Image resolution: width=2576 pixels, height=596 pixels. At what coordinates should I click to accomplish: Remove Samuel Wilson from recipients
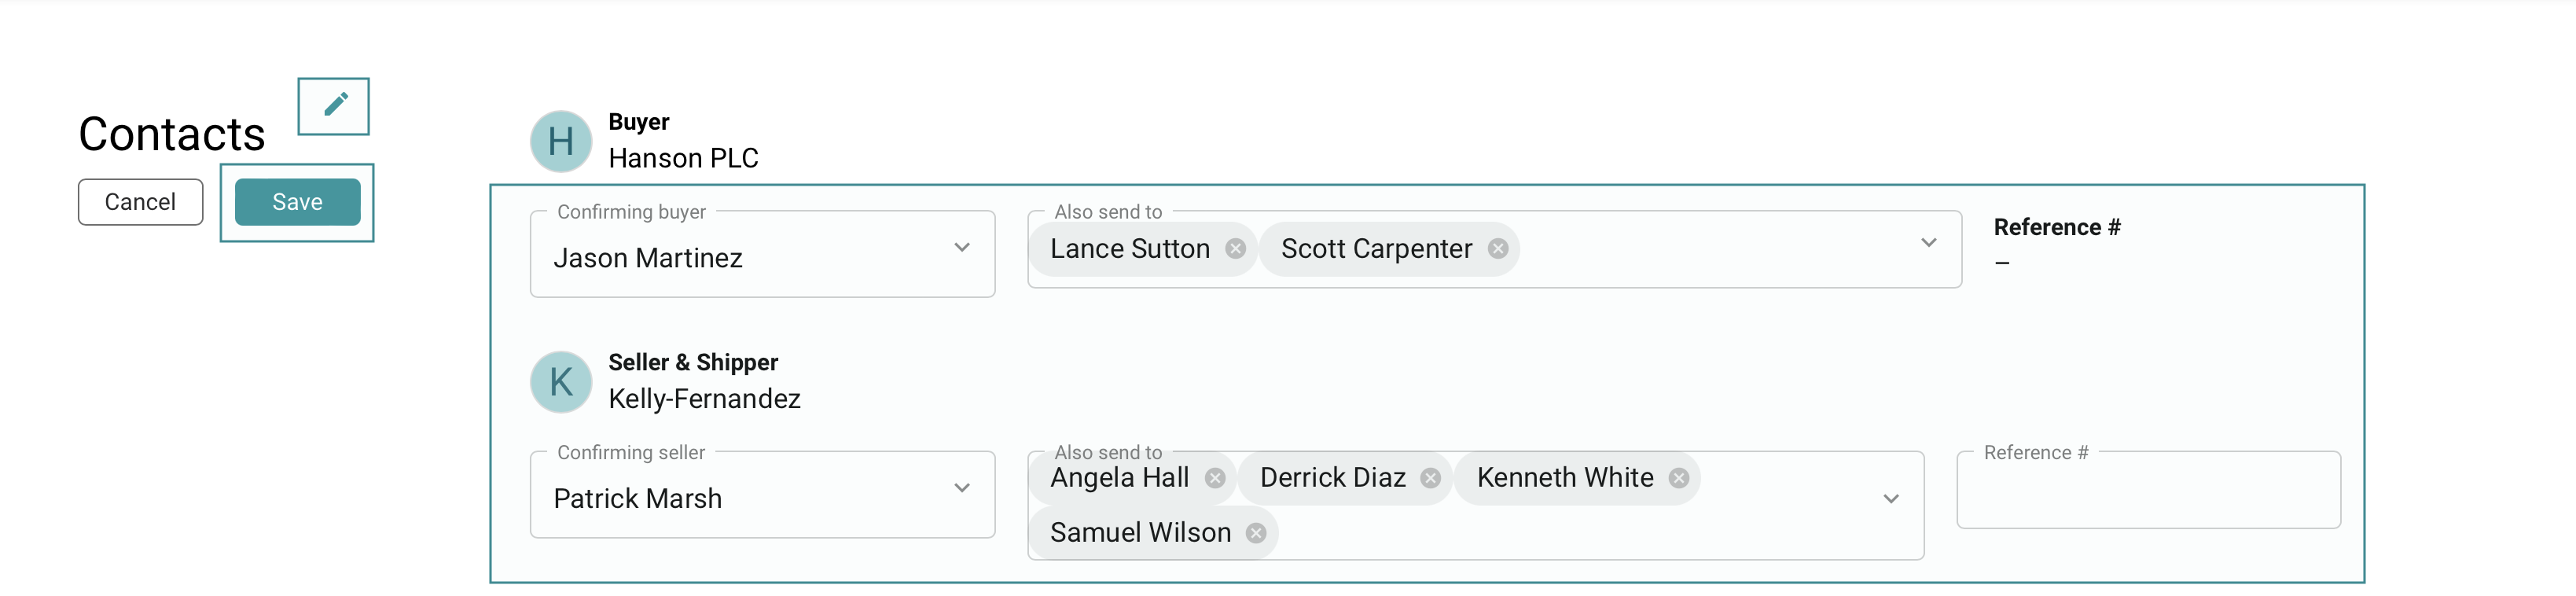tap(1256, 533)
